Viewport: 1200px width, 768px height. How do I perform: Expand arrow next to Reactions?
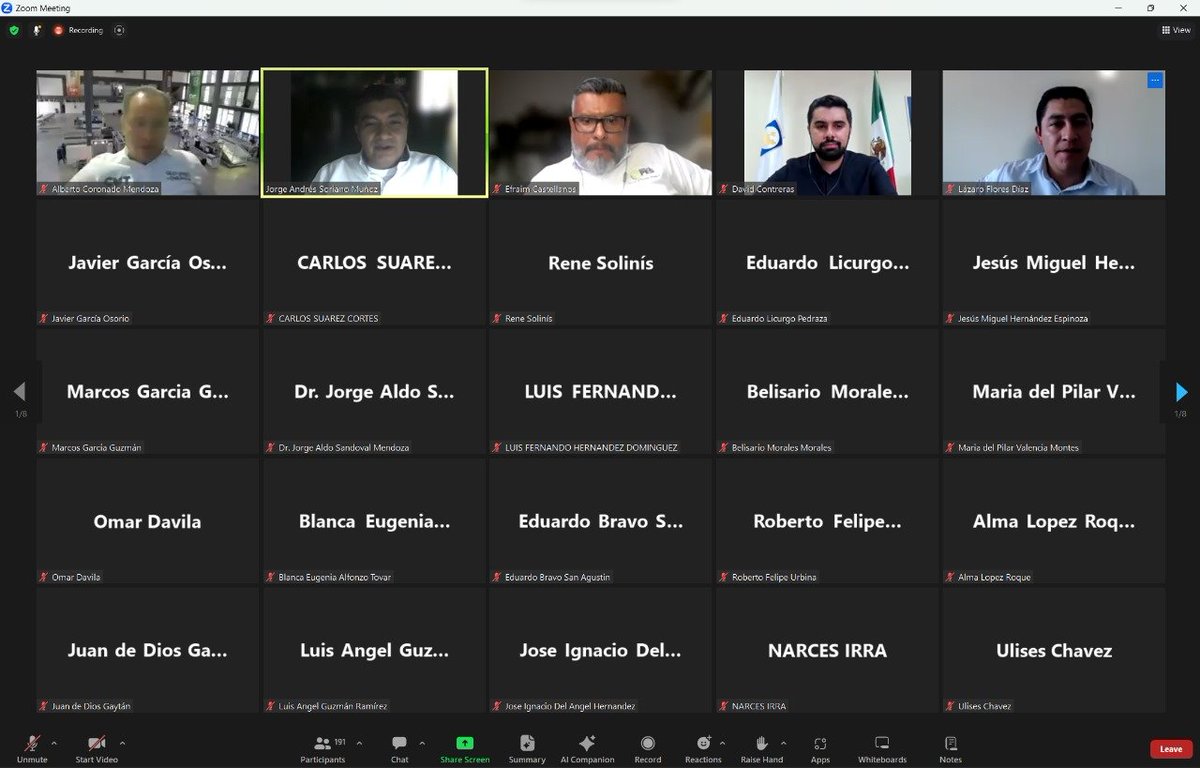722,743
